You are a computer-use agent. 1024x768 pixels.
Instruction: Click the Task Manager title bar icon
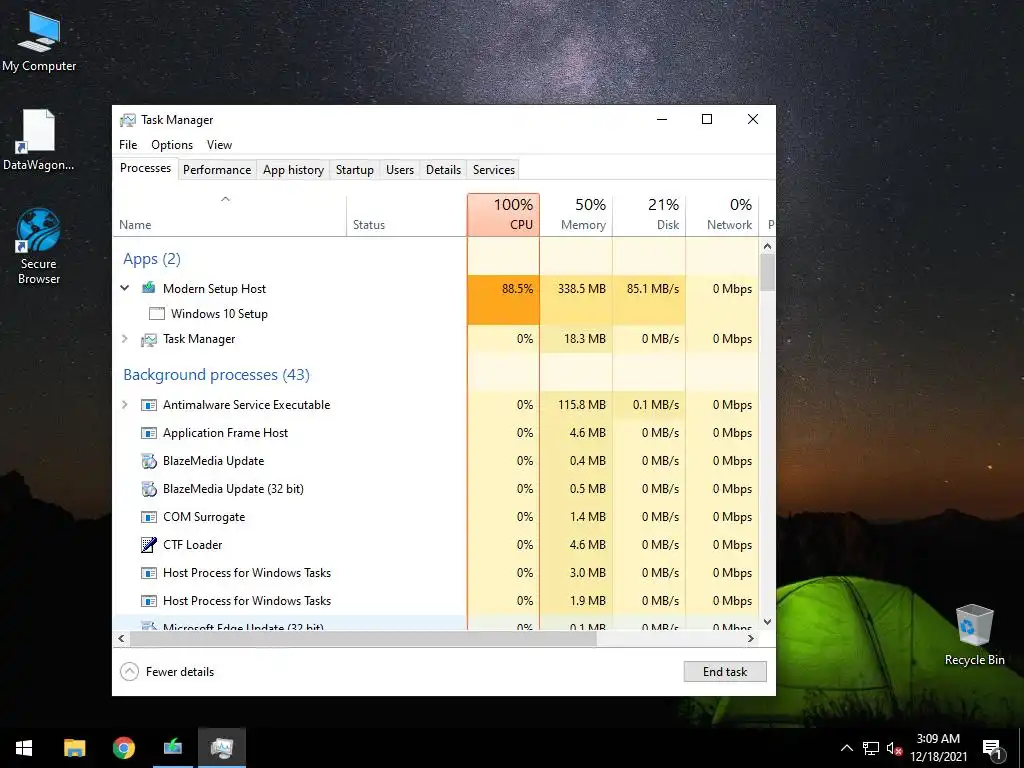127,120
